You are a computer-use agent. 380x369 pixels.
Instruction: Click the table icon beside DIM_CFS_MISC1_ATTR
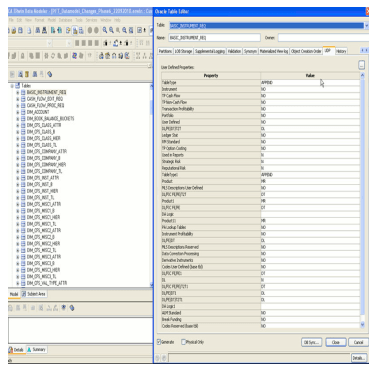[x=23, y=204]
